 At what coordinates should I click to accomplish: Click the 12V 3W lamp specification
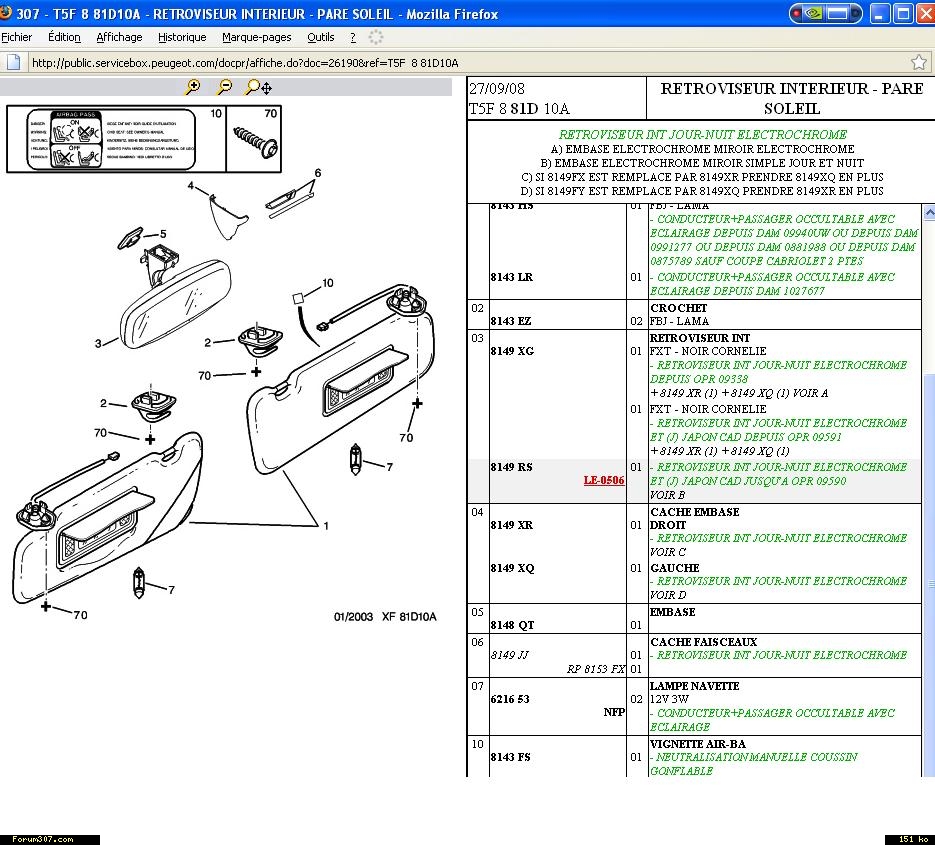click(669, 699)
